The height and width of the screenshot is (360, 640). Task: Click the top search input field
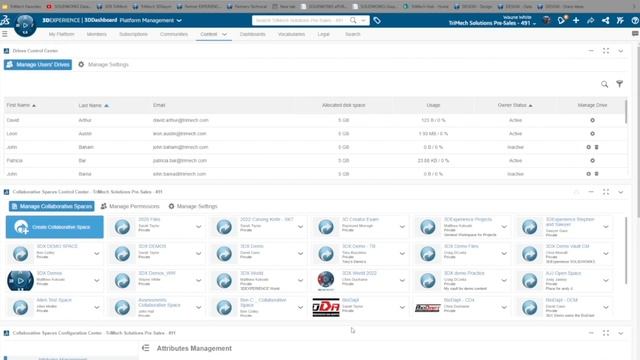(x=300, y=20)
